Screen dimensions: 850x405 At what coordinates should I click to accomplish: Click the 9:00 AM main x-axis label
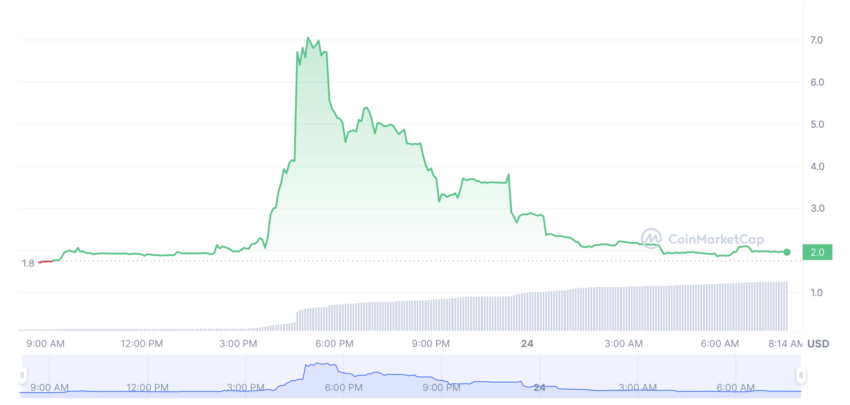tap(47, 344)
